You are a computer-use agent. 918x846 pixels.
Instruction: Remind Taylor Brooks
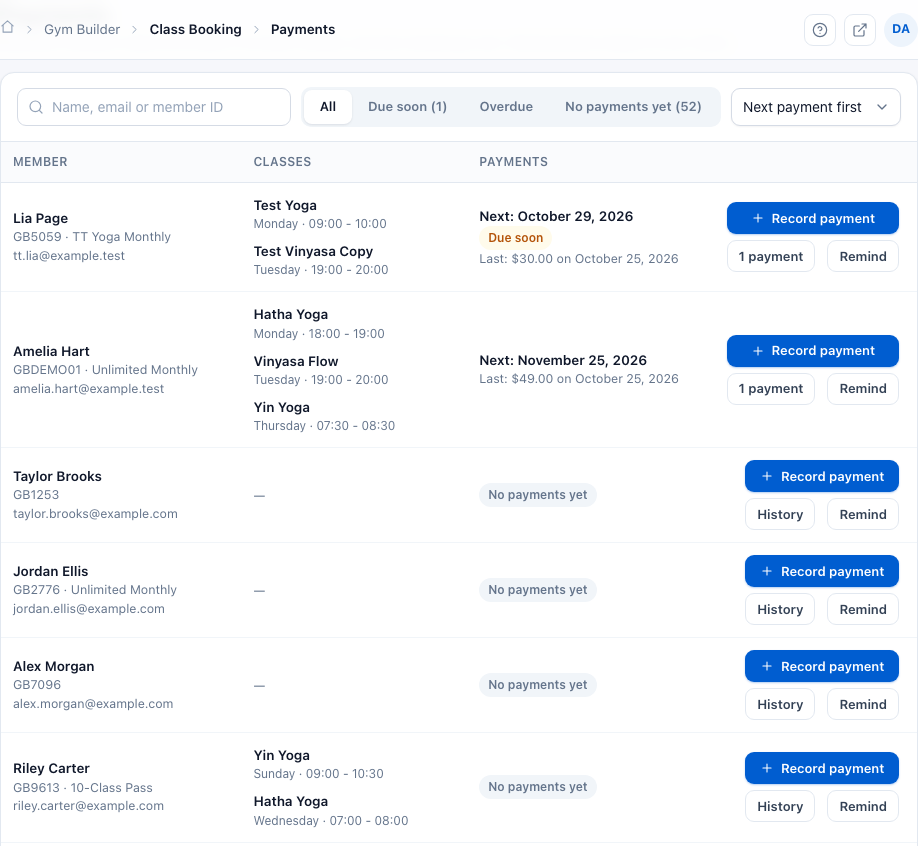pyautogui.click(x=862, y=515)
